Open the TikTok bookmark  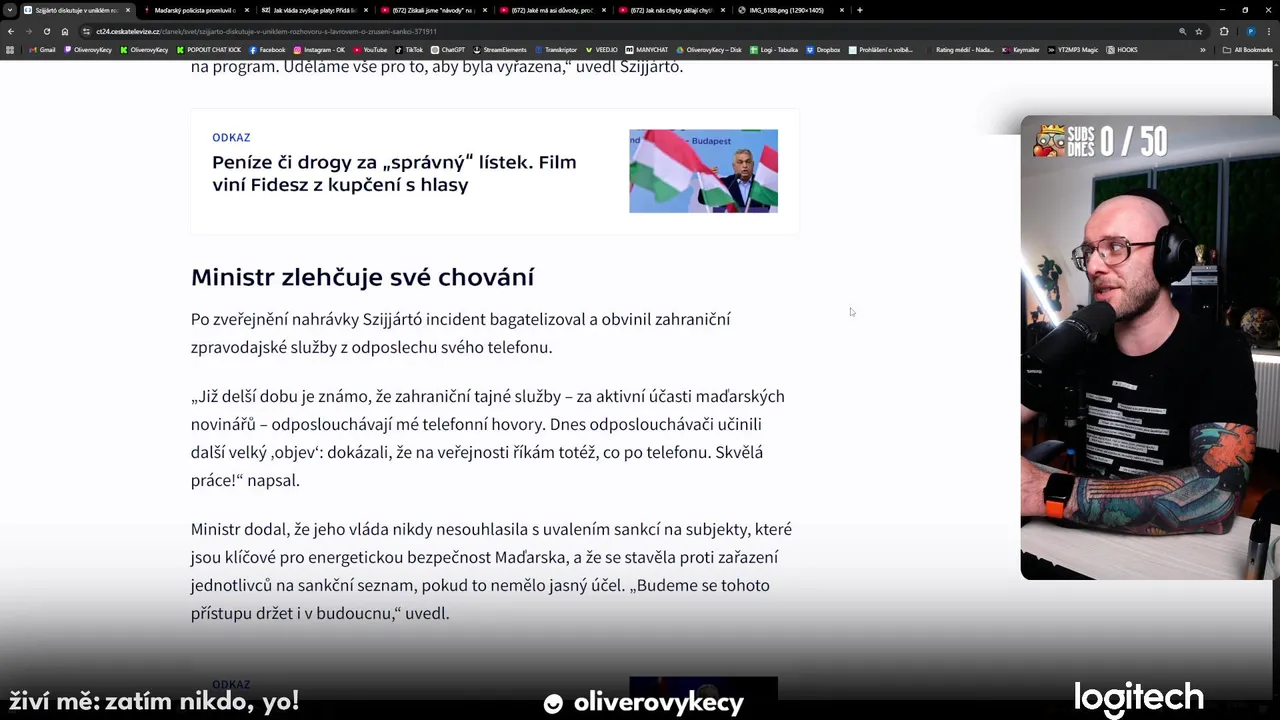point(409,49)
